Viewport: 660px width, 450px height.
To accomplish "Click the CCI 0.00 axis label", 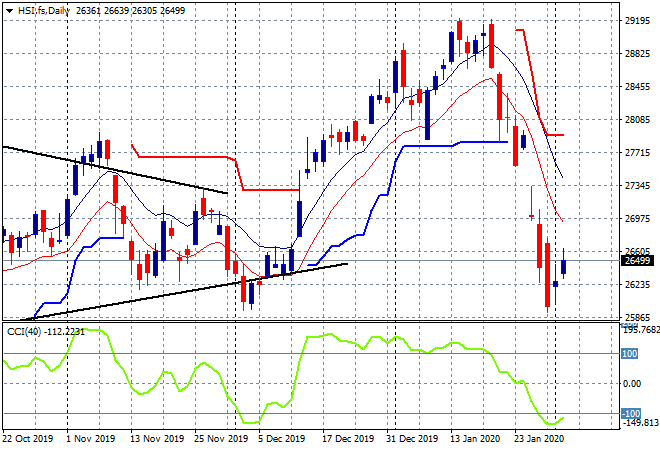I will [632, 383].
